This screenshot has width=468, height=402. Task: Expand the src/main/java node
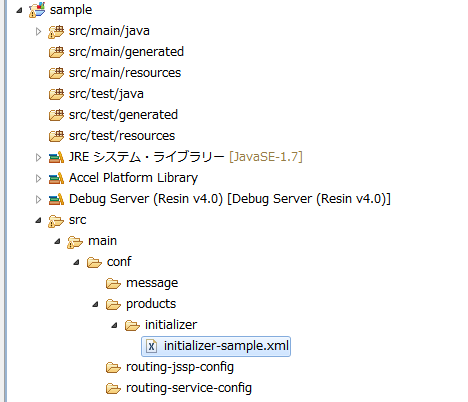pos(38,31)
